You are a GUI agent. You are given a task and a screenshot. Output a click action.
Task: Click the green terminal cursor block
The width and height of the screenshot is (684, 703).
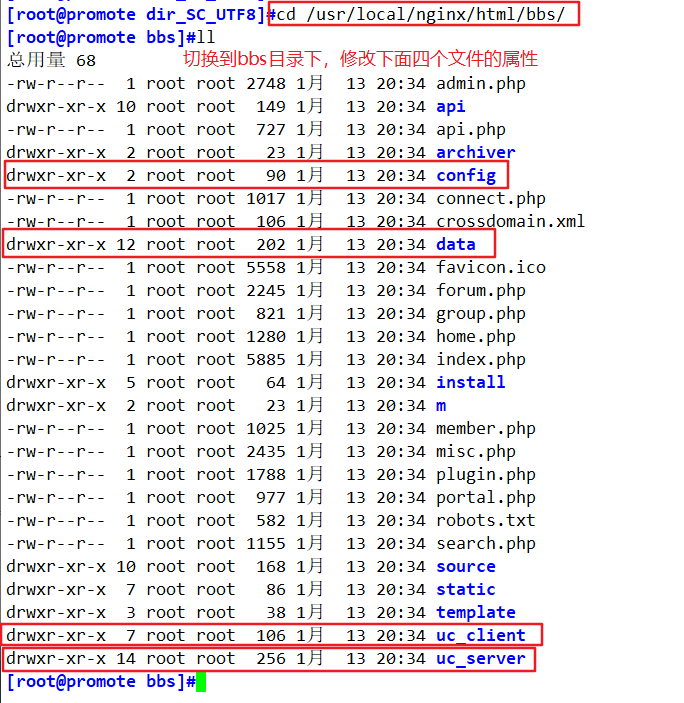click(201, 682)
